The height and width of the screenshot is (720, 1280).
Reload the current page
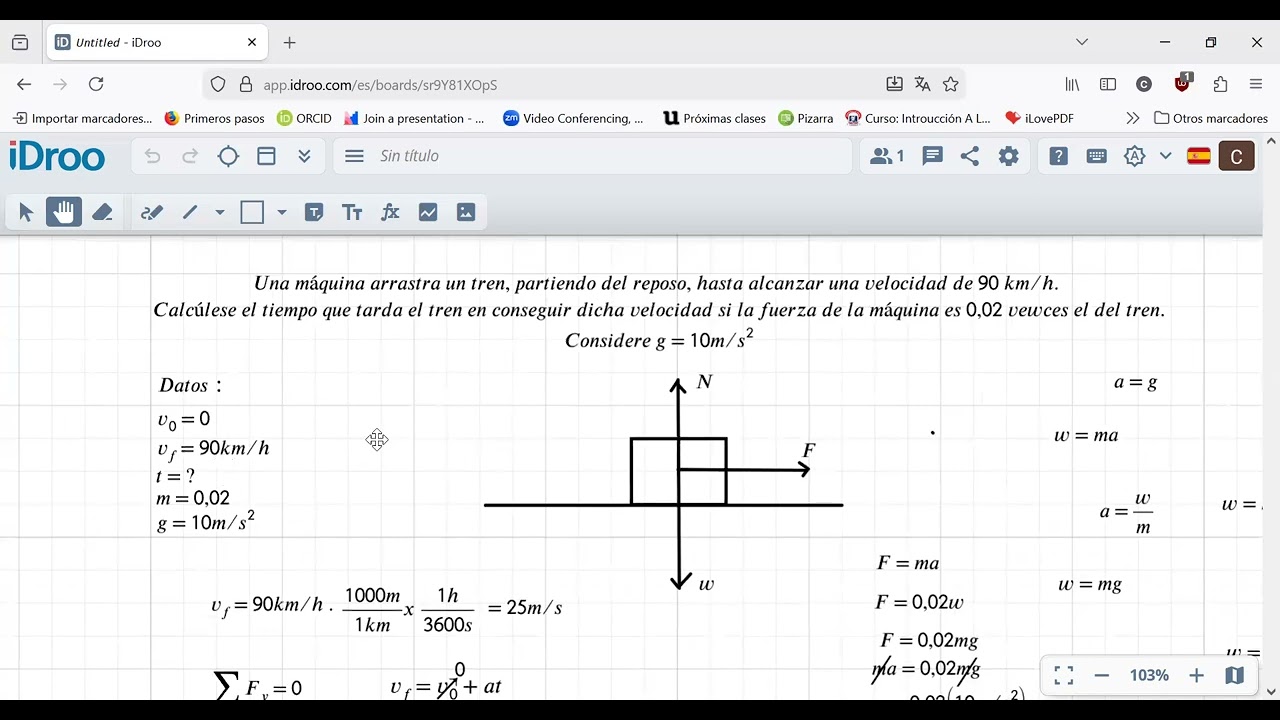[96, 85]
